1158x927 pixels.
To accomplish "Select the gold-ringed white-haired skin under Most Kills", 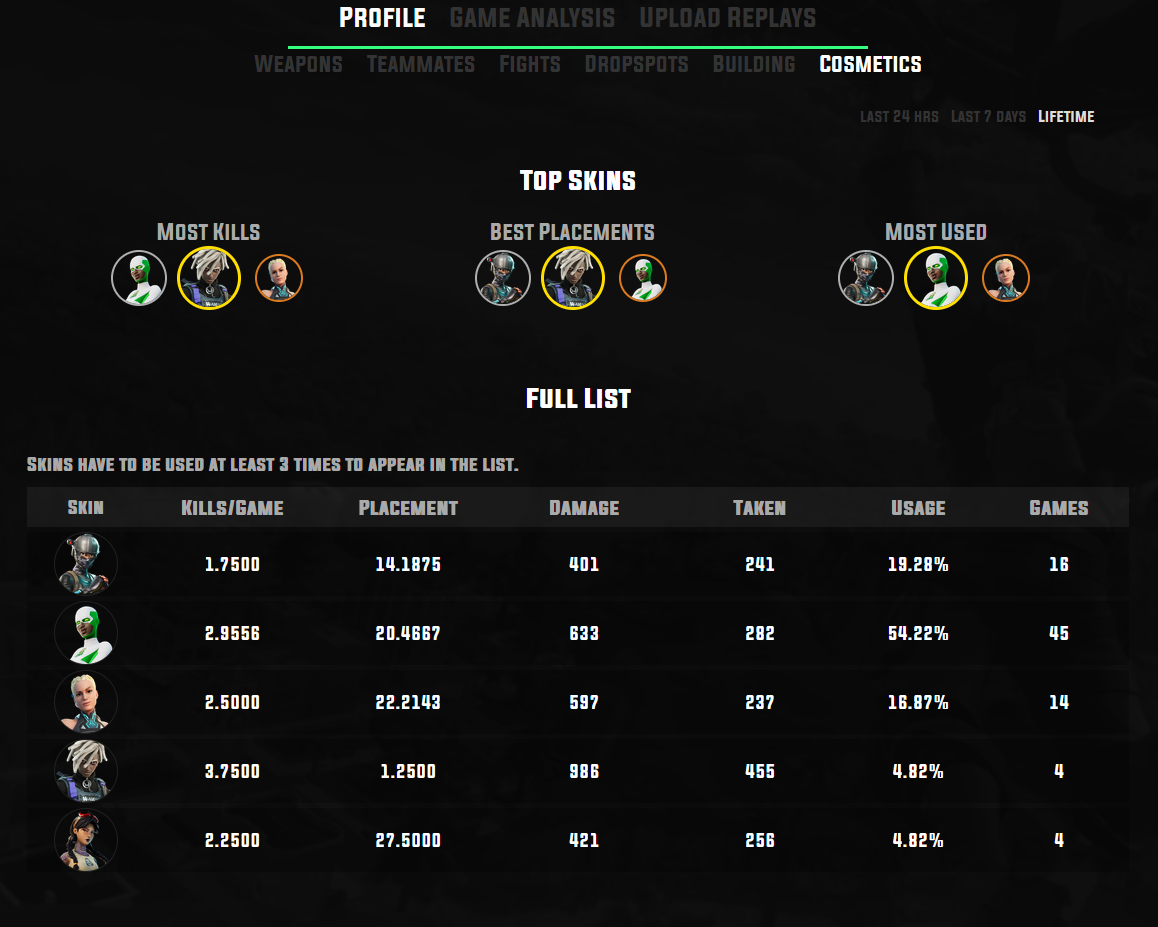I will pyautogui.click(x=209, y=278).
